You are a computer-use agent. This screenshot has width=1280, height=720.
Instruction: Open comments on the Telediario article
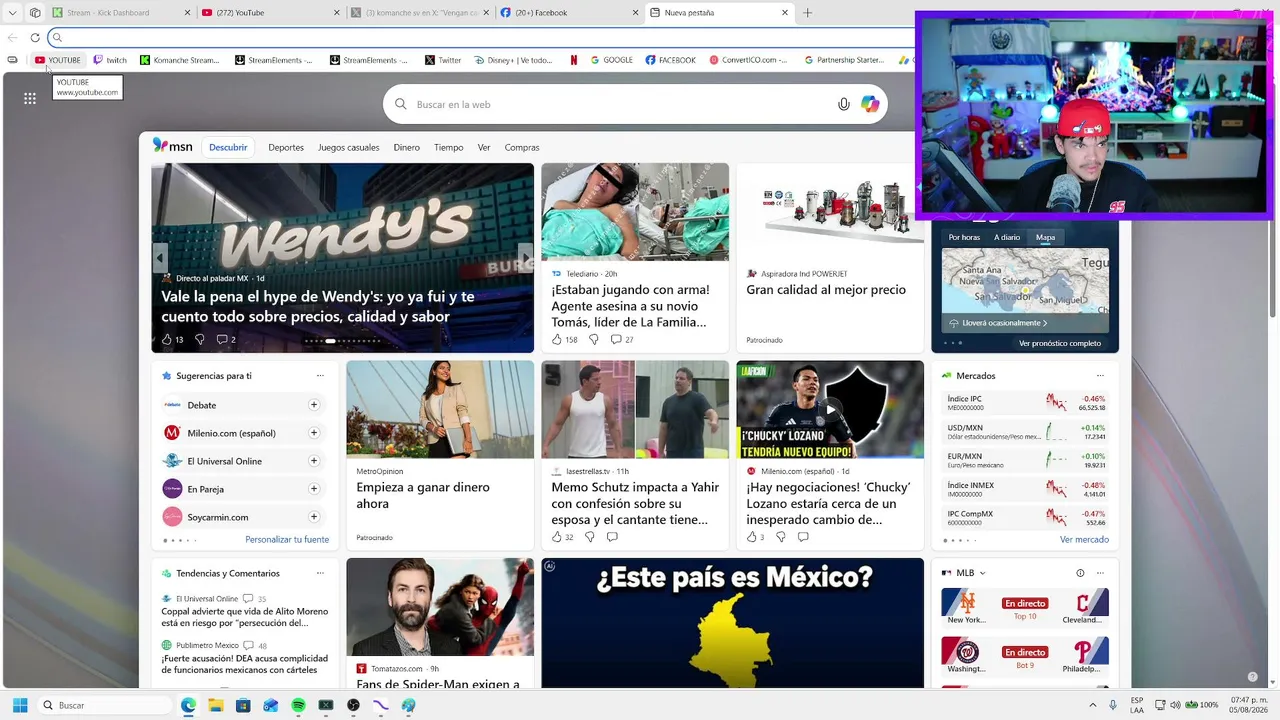[x=622, y=340]
